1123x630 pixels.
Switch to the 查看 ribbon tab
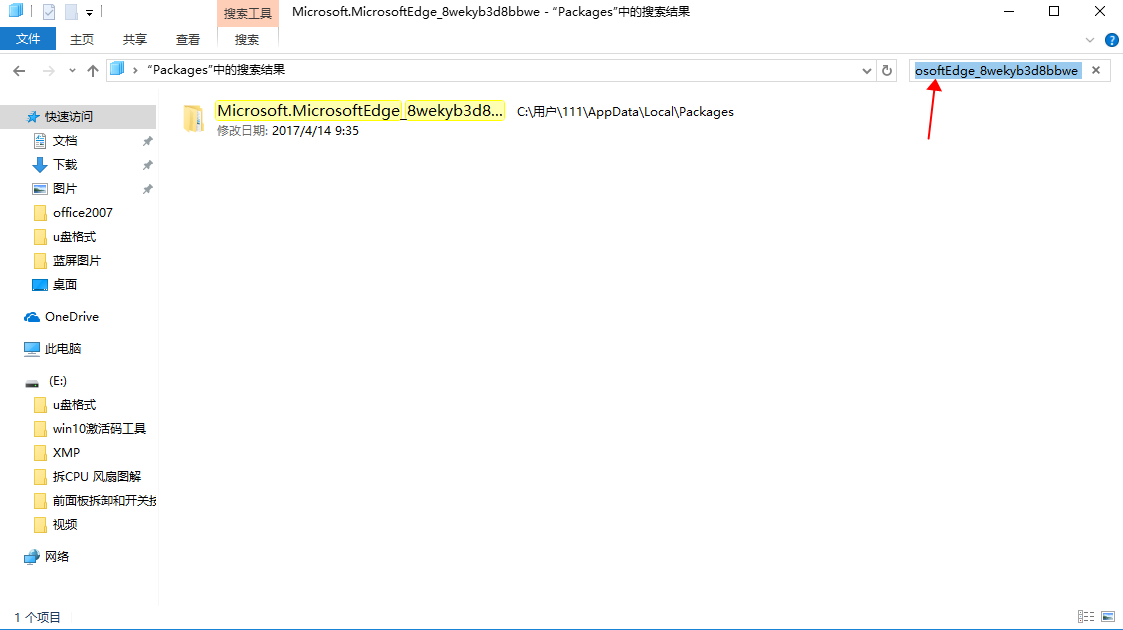tap(188, 39)
